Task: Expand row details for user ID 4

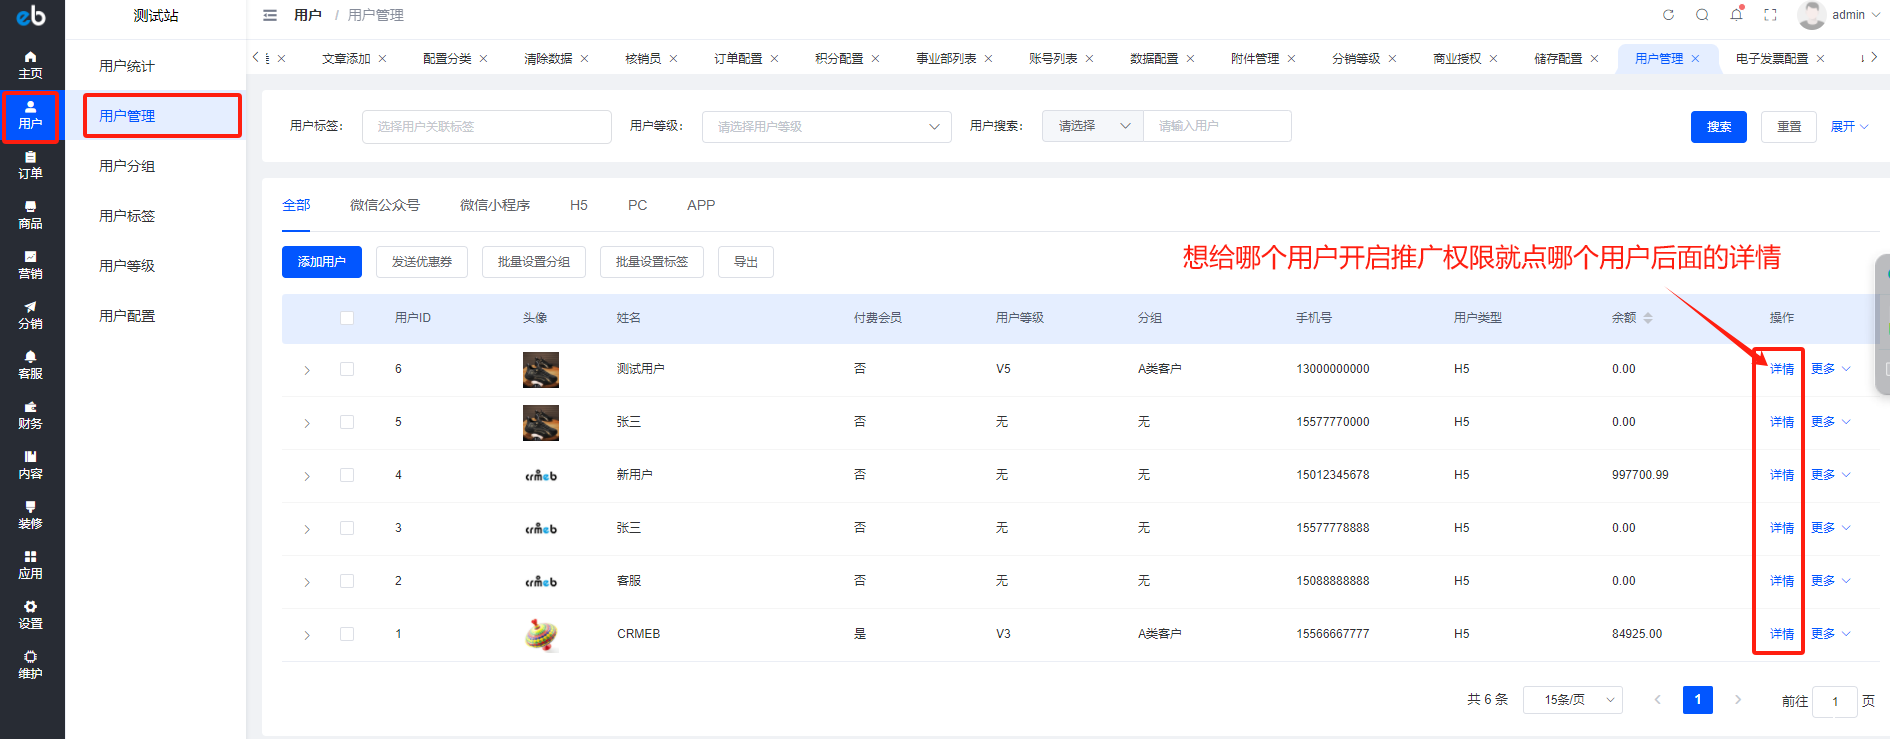Action: tap(307, 476)
